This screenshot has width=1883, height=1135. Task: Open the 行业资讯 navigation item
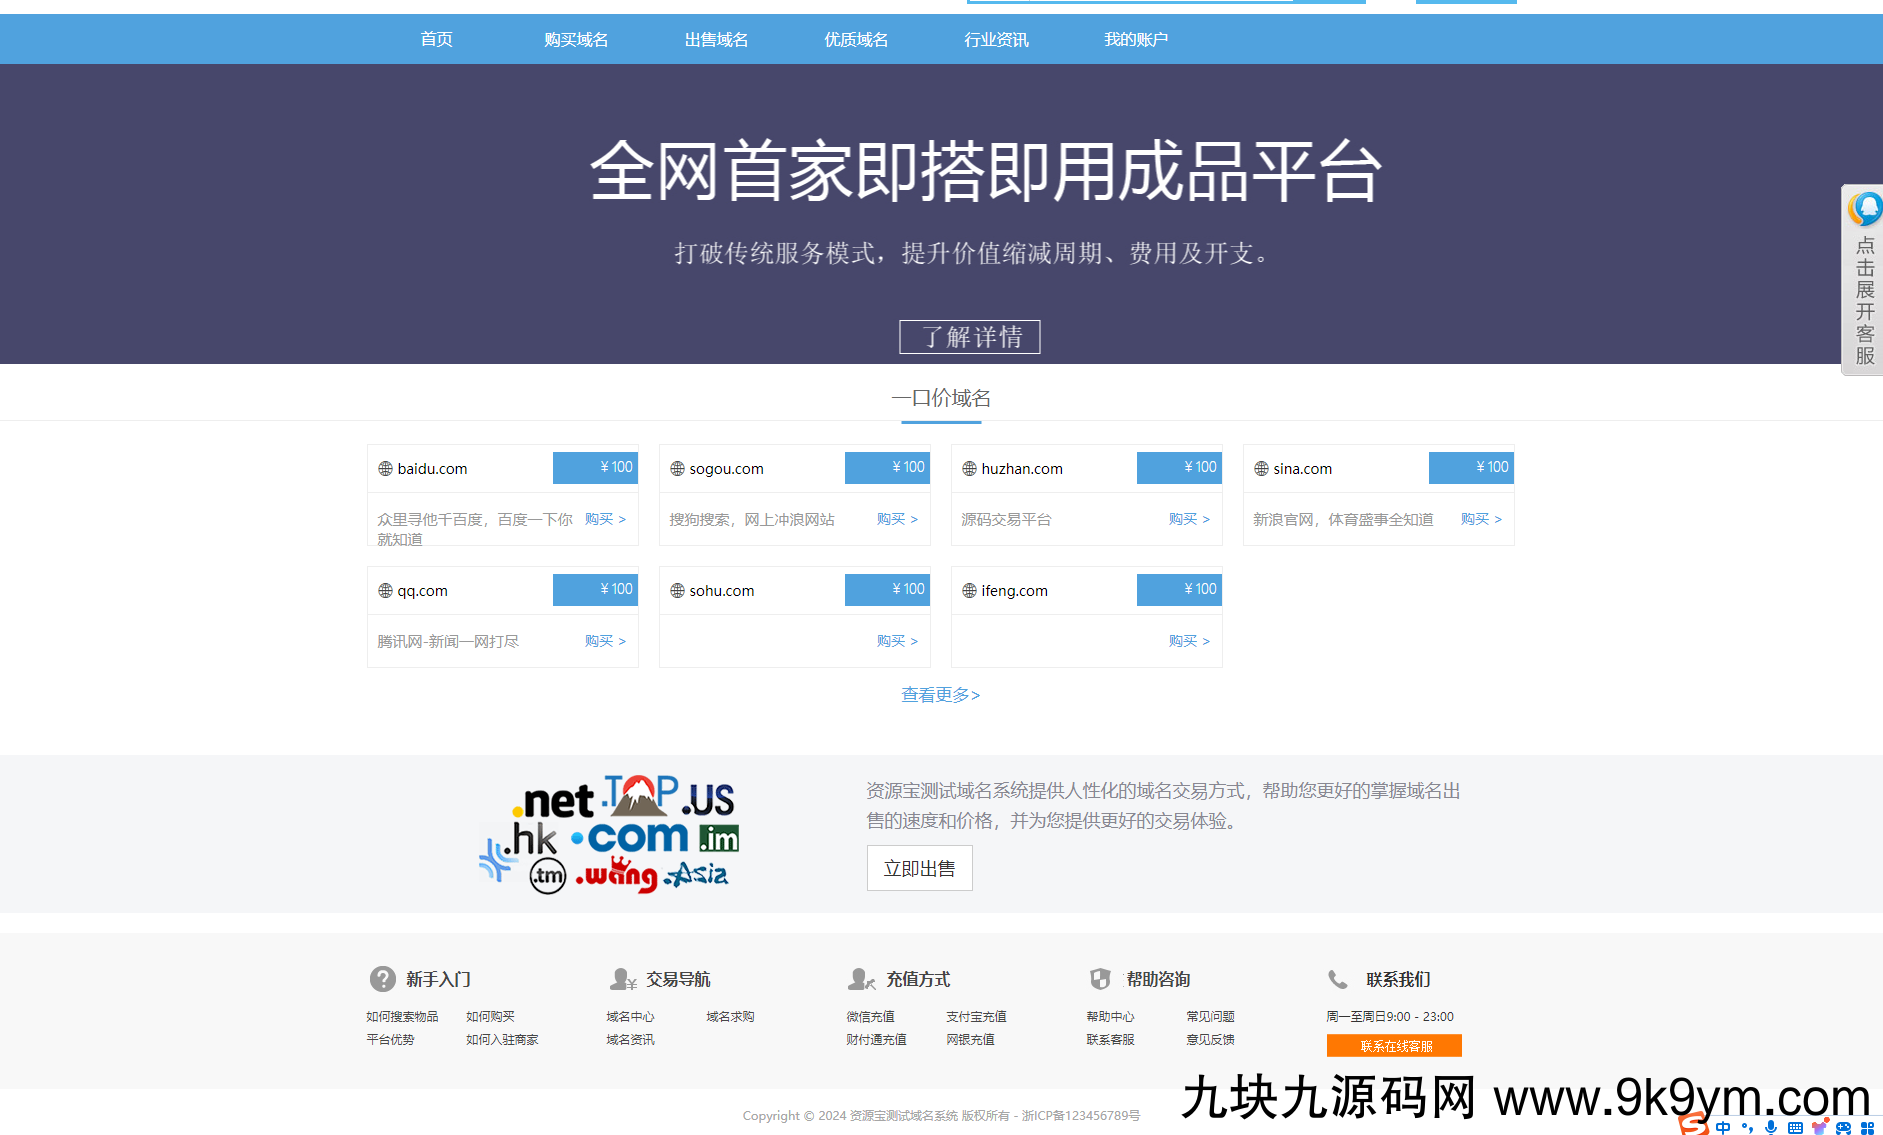pyautogui.click(x=996, y=39)
